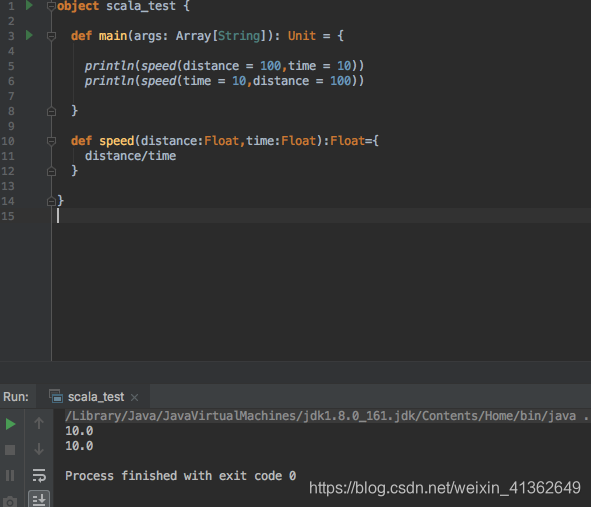Viewport: 591px width, 507px height.
Task: Click println on line 5
Action: coord(109,66)
